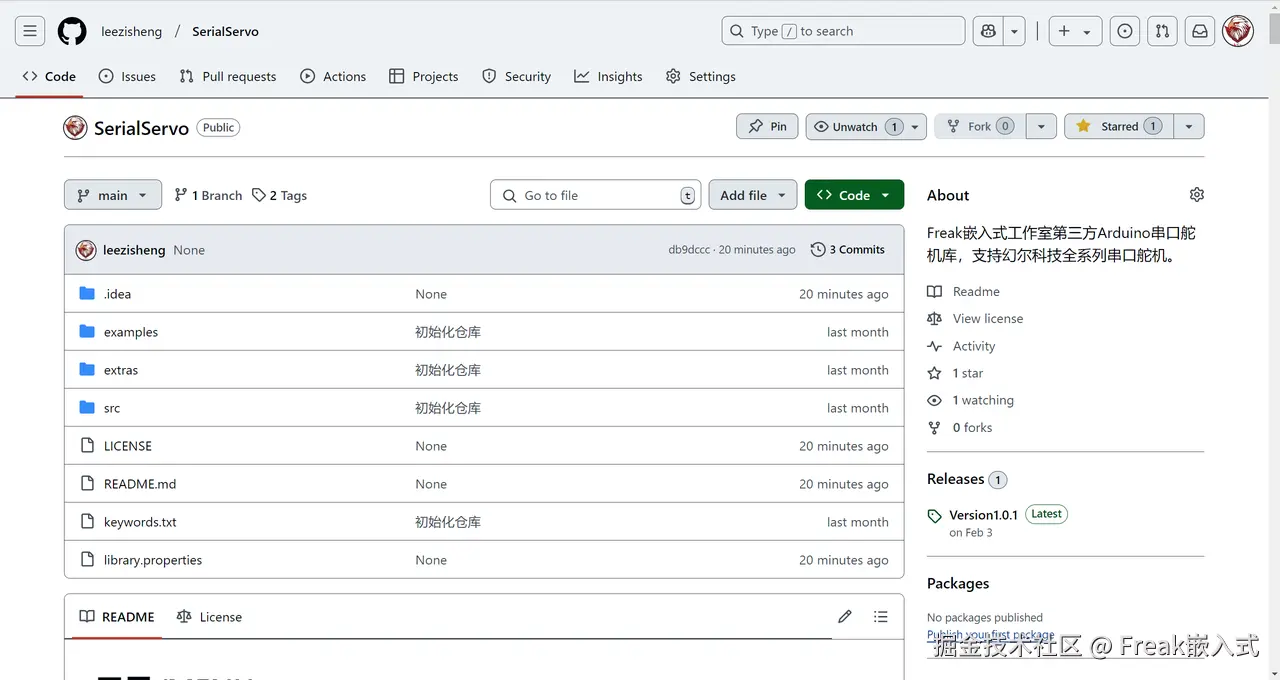The height and width of the screenshot is (680, 1280).
Task: Open 0 forks link
Action: click(960, 427)
